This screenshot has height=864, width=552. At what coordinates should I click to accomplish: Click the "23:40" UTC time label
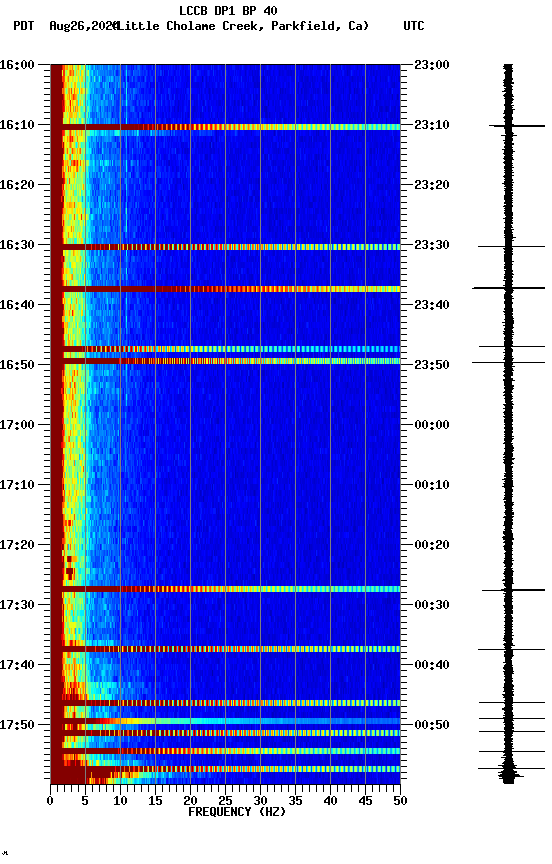(x=432, y=305)
